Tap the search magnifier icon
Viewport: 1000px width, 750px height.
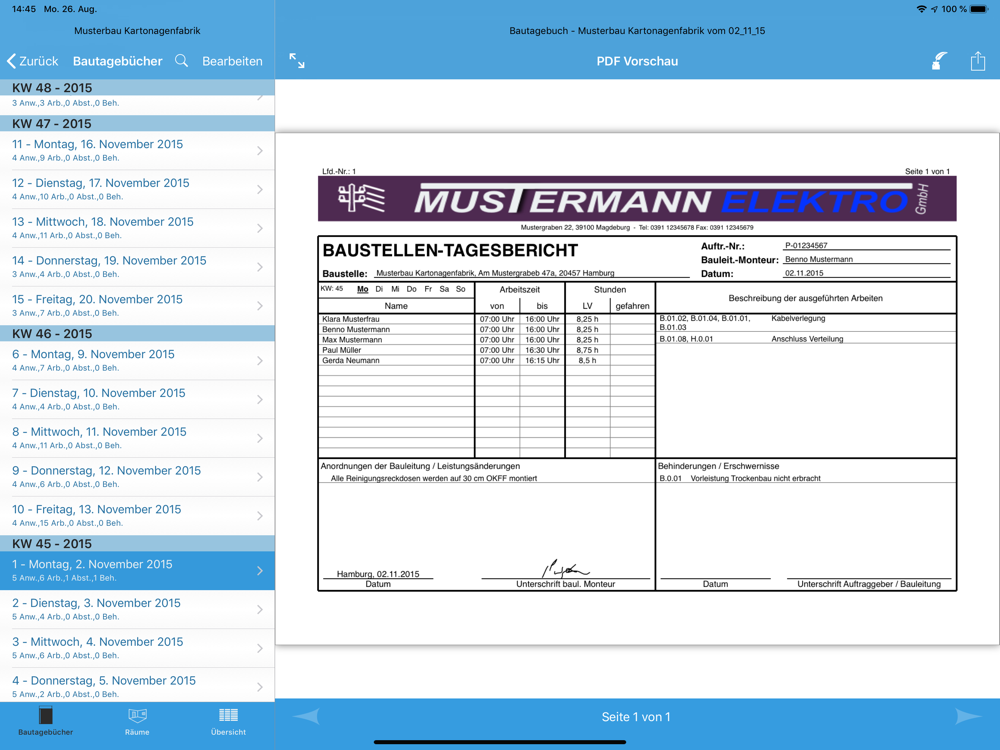coord(181,61)
